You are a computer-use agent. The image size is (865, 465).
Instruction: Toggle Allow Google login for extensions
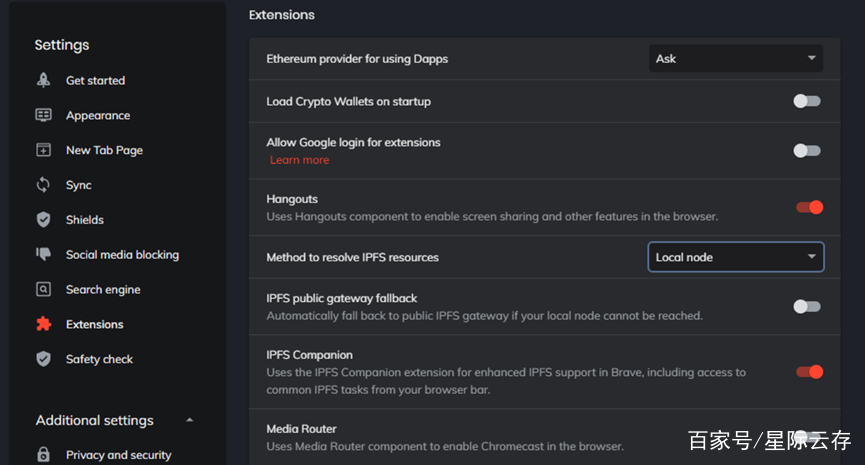(x=807, y=151)
